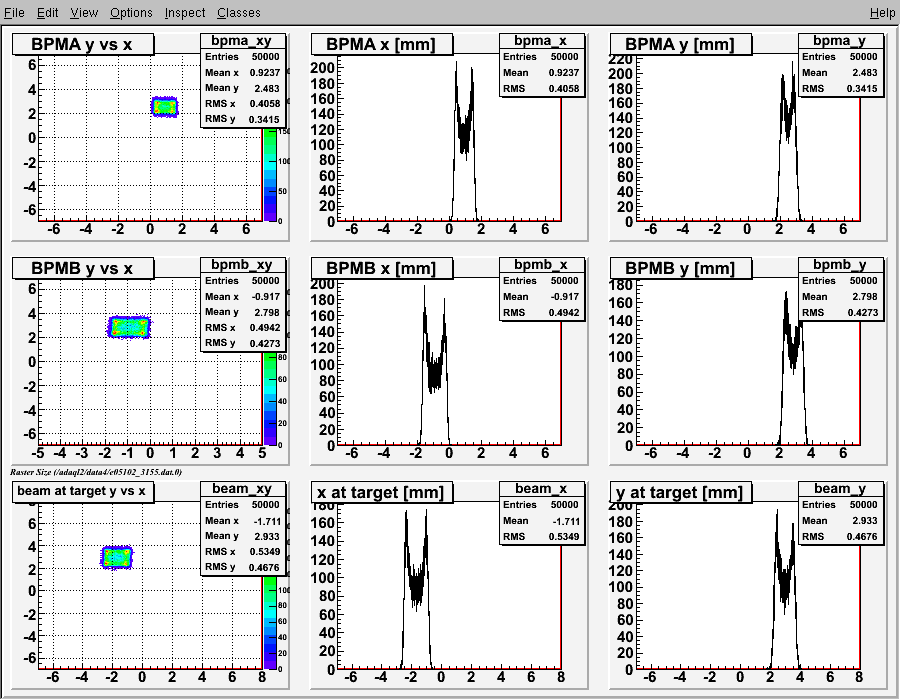
Task: Click the bpmb_x stats box header
Action: click(541, 265)
